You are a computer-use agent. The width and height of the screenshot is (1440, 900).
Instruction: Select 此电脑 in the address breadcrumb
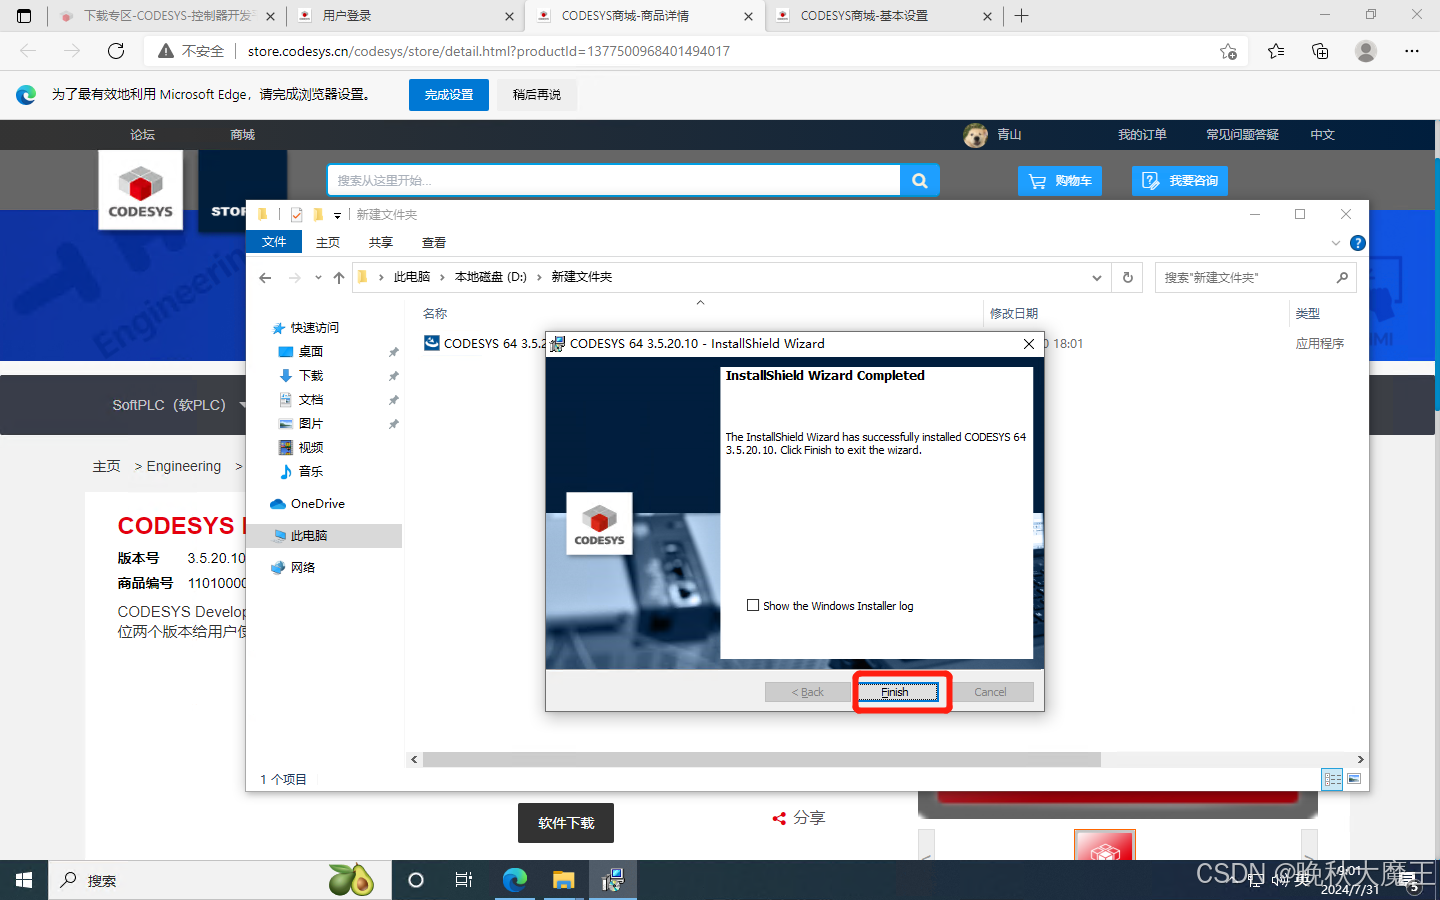[411, 277]
